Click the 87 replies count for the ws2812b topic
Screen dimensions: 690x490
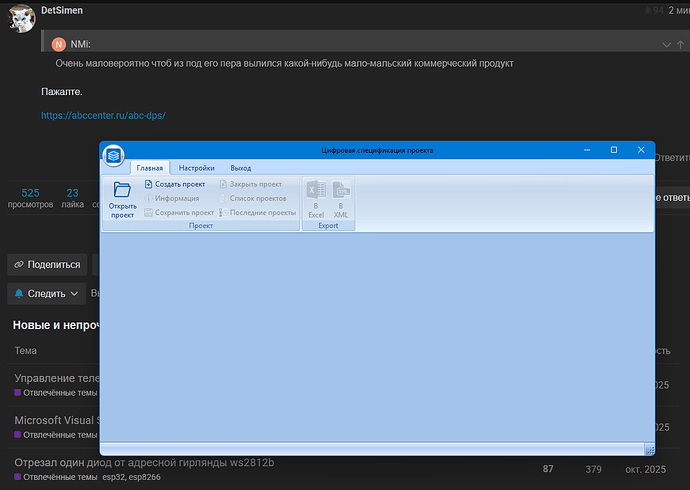(x=548, y=469)
